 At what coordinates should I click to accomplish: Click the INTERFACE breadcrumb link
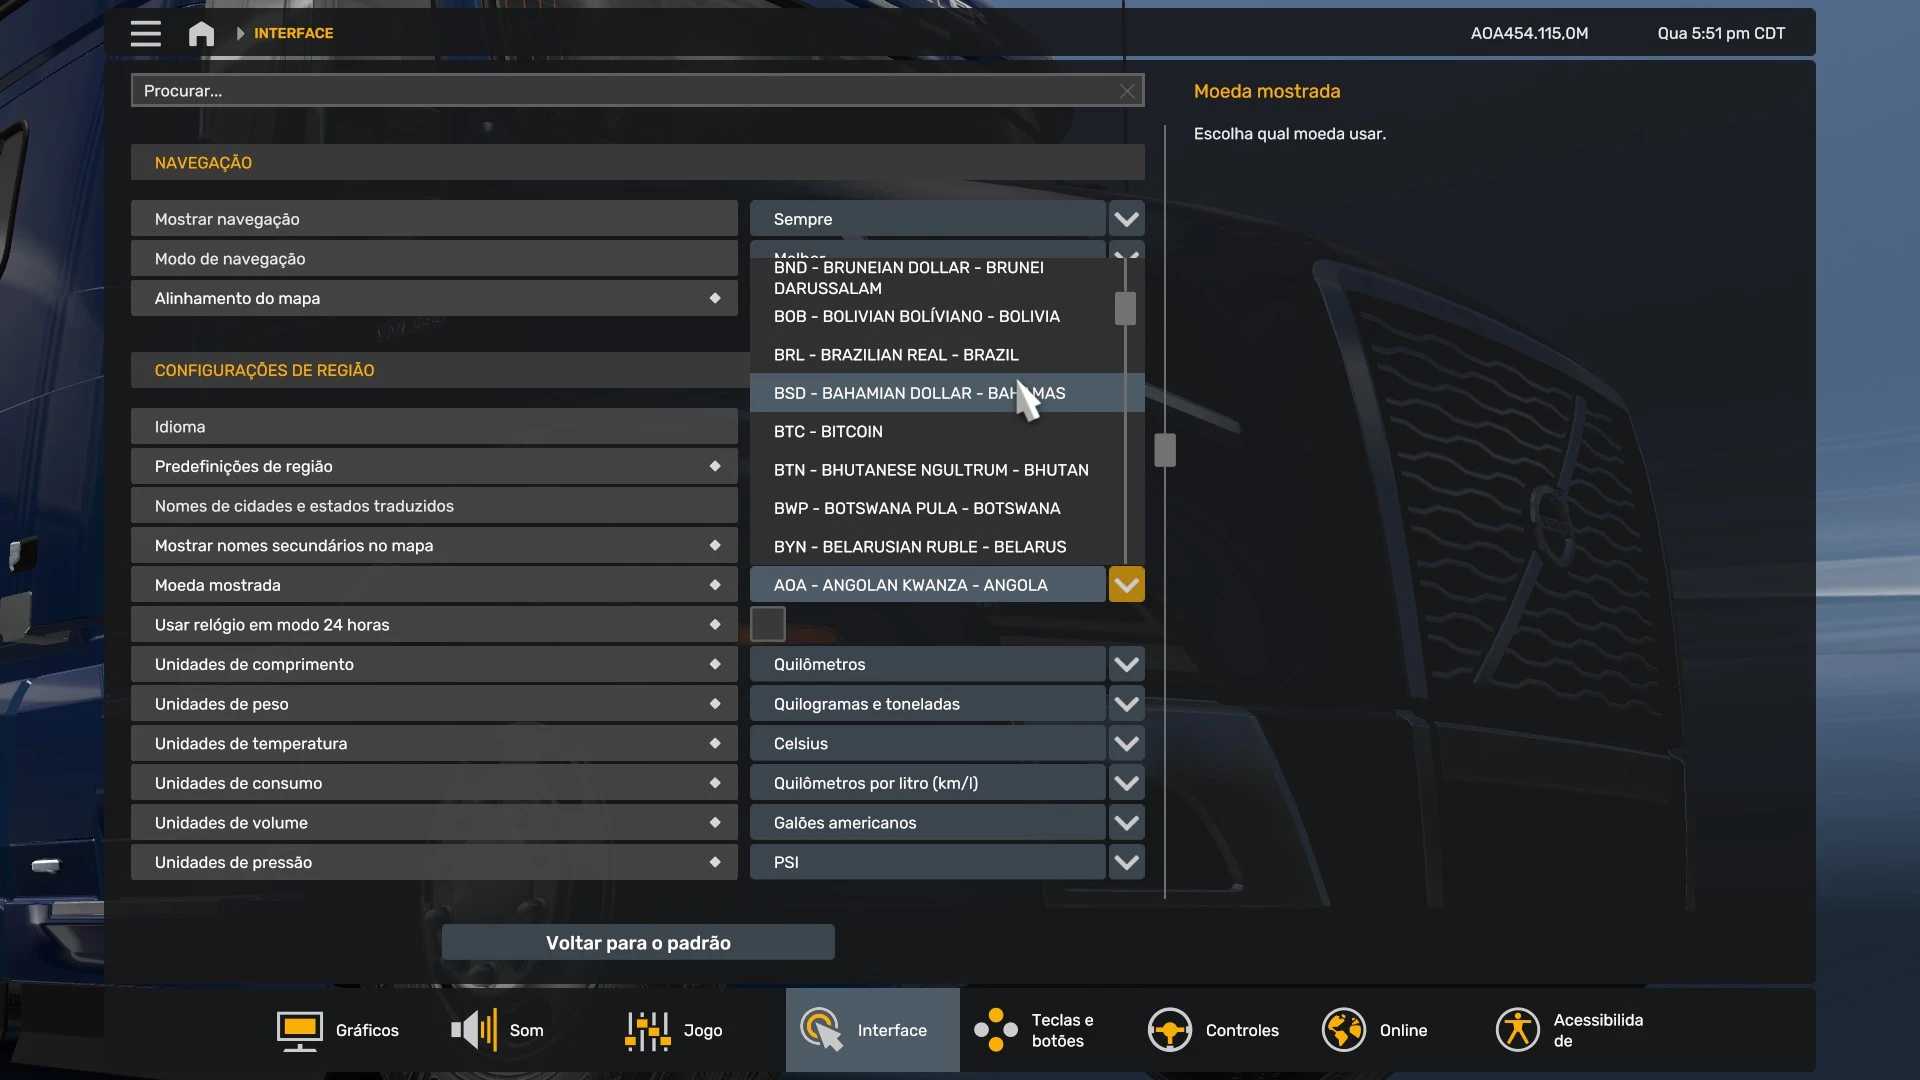293,33
